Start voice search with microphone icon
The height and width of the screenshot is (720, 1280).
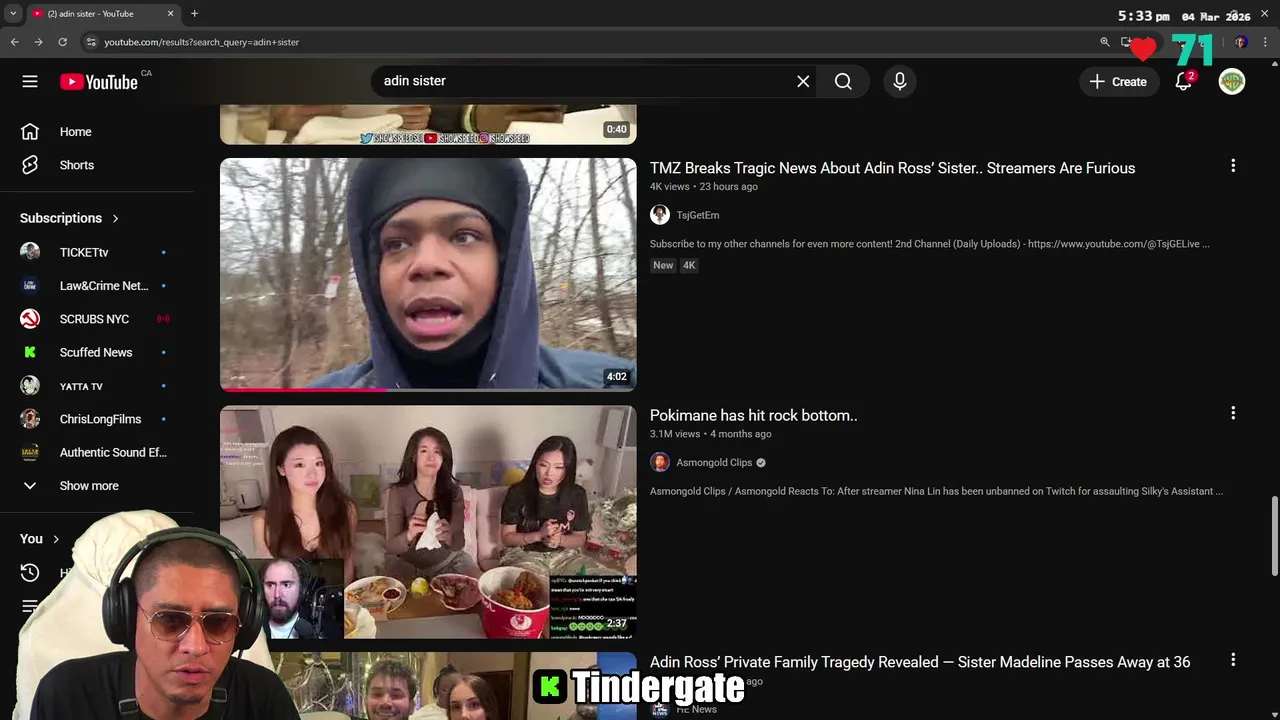(x=900, y=81)
